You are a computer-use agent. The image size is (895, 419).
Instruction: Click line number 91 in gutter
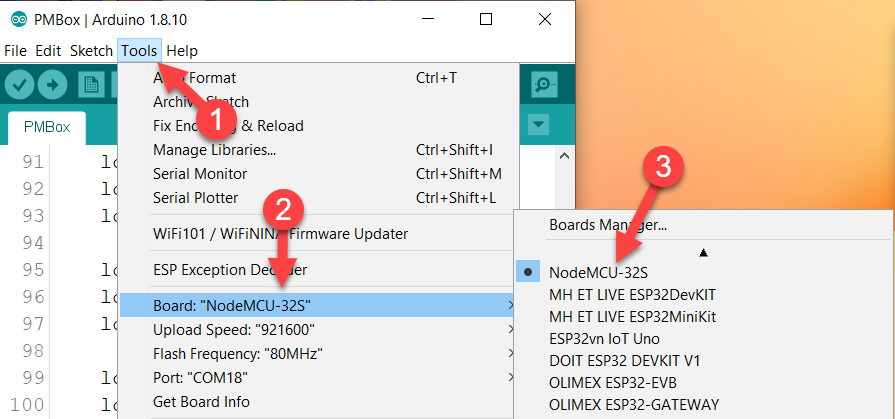[33, 162]
